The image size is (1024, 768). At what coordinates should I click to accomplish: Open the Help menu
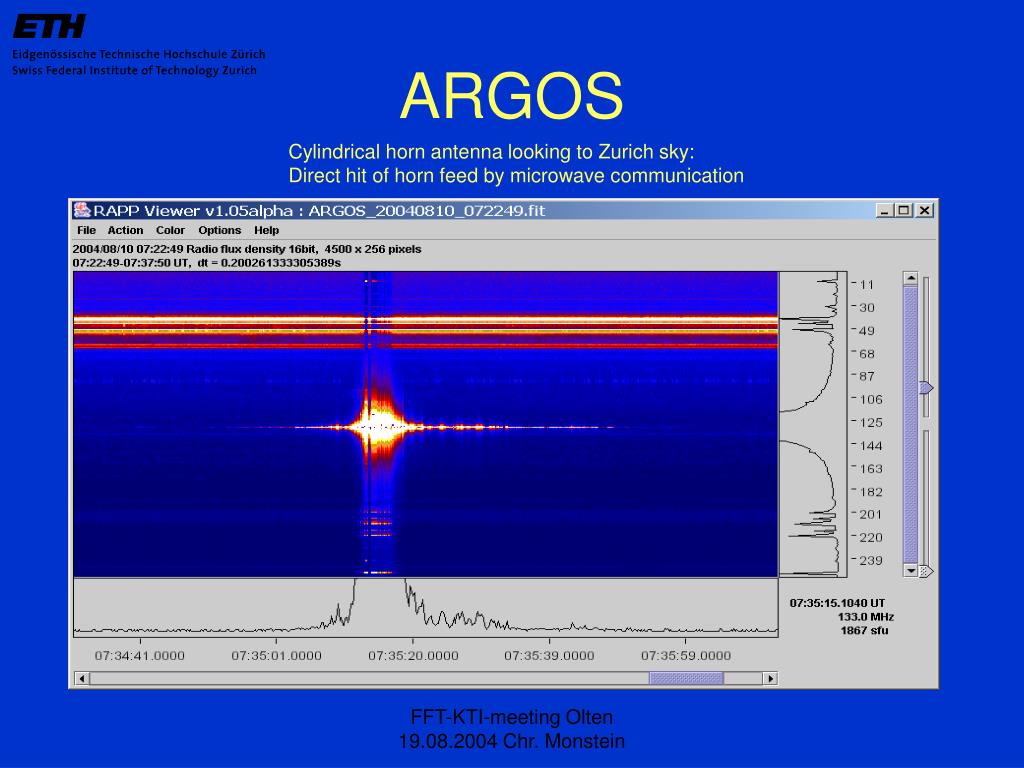(x=266, y=230)
